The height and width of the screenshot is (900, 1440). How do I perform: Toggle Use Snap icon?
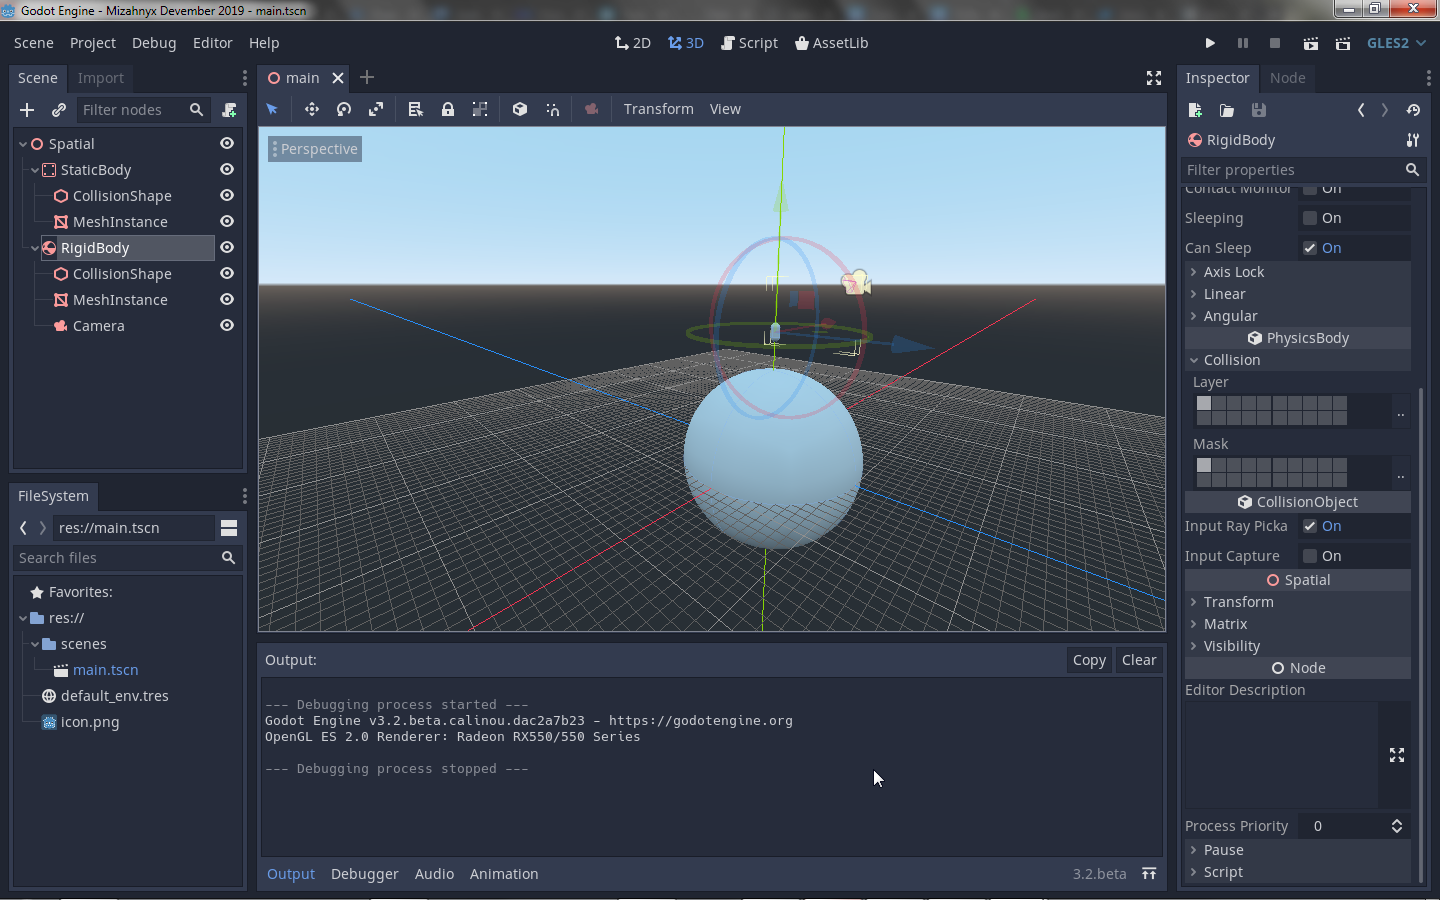(552, 109)
